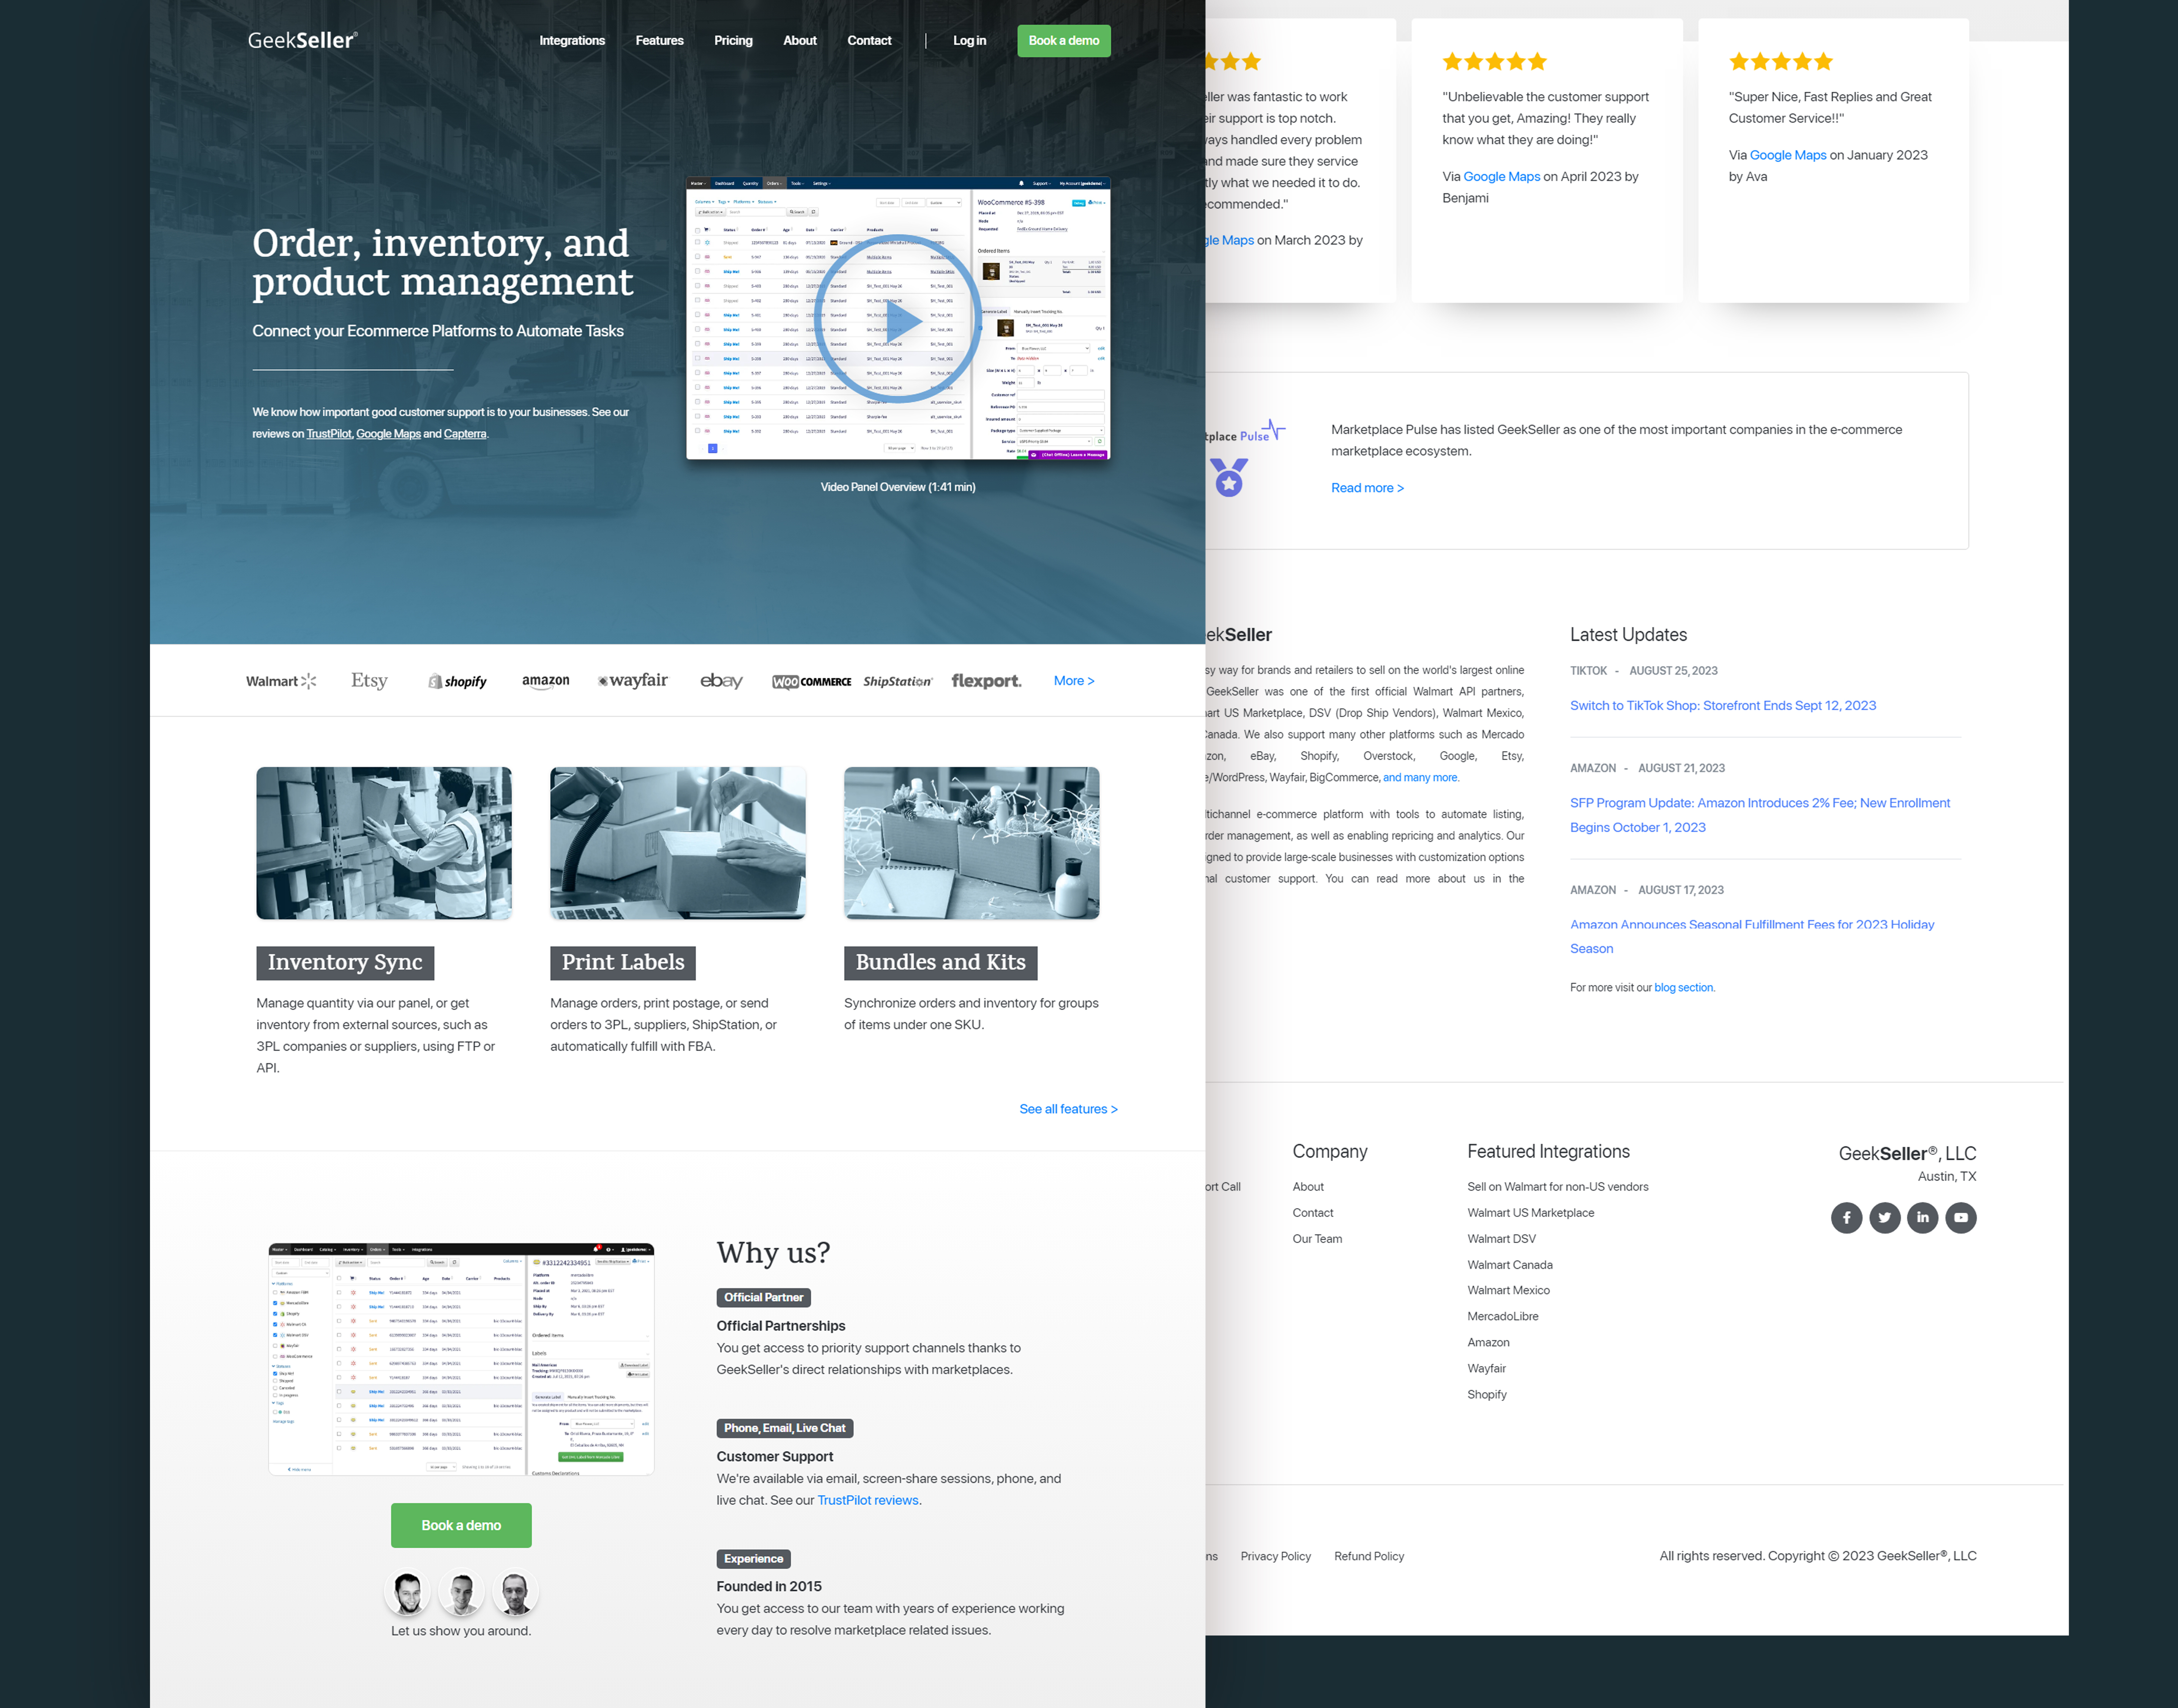
Task: Click the Etsy platform logo
Action: click(x=369, y=680)
